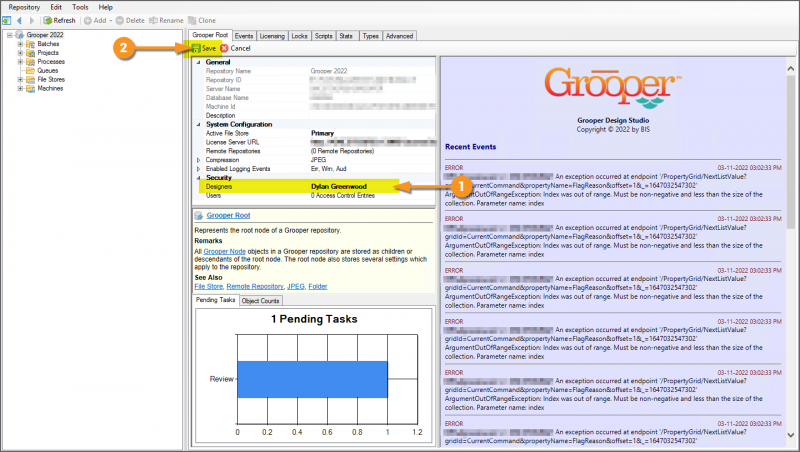Open the Grooper Node link

click(x=224, y=252)
